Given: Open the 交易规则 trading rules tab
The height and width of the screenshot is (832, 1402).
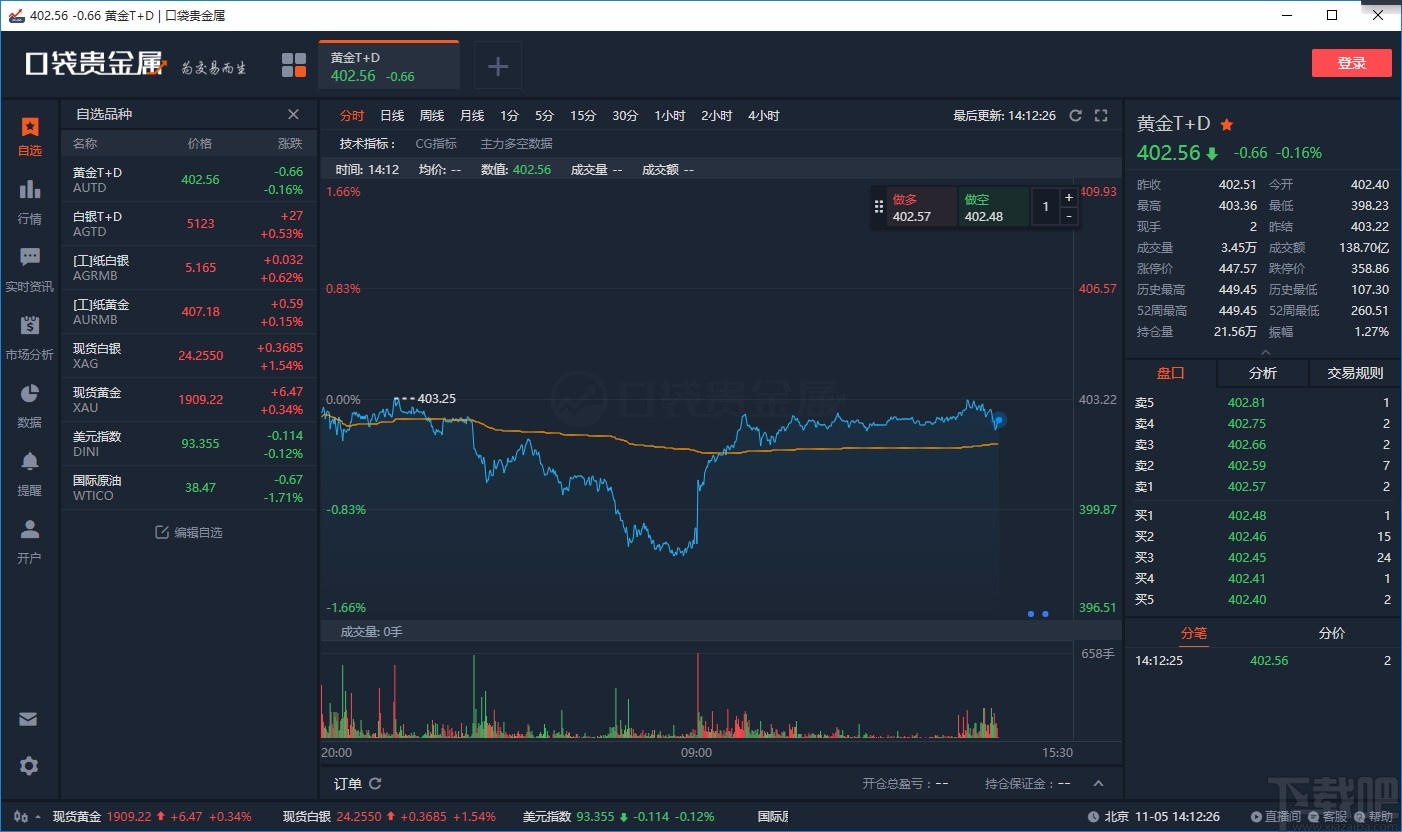Looking at the screenshot, I should (x=1353, y=372).
